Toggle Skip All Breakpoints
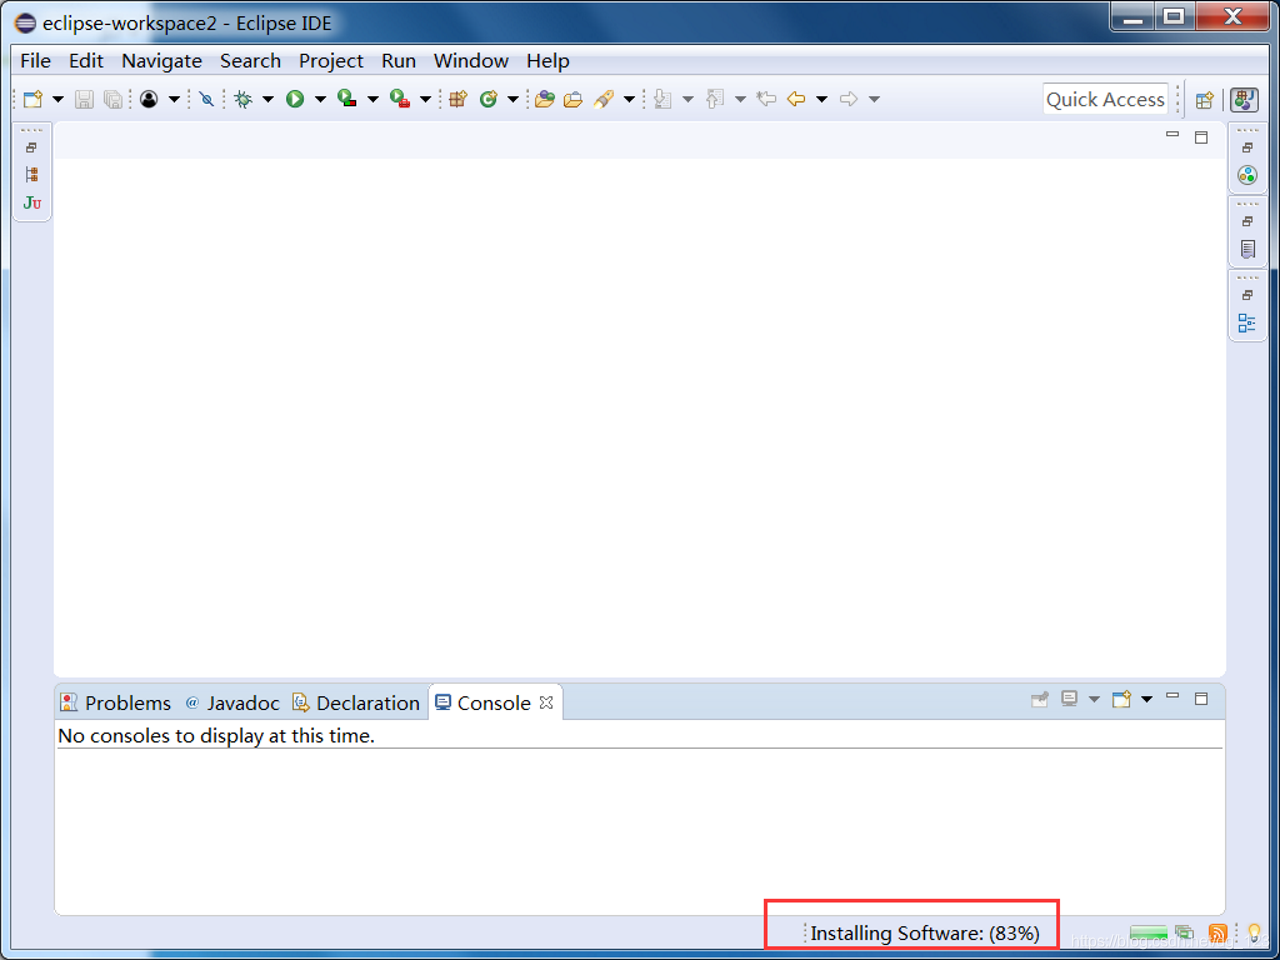Viewport: 1280px width, 960px height. [x=206, y=99]
